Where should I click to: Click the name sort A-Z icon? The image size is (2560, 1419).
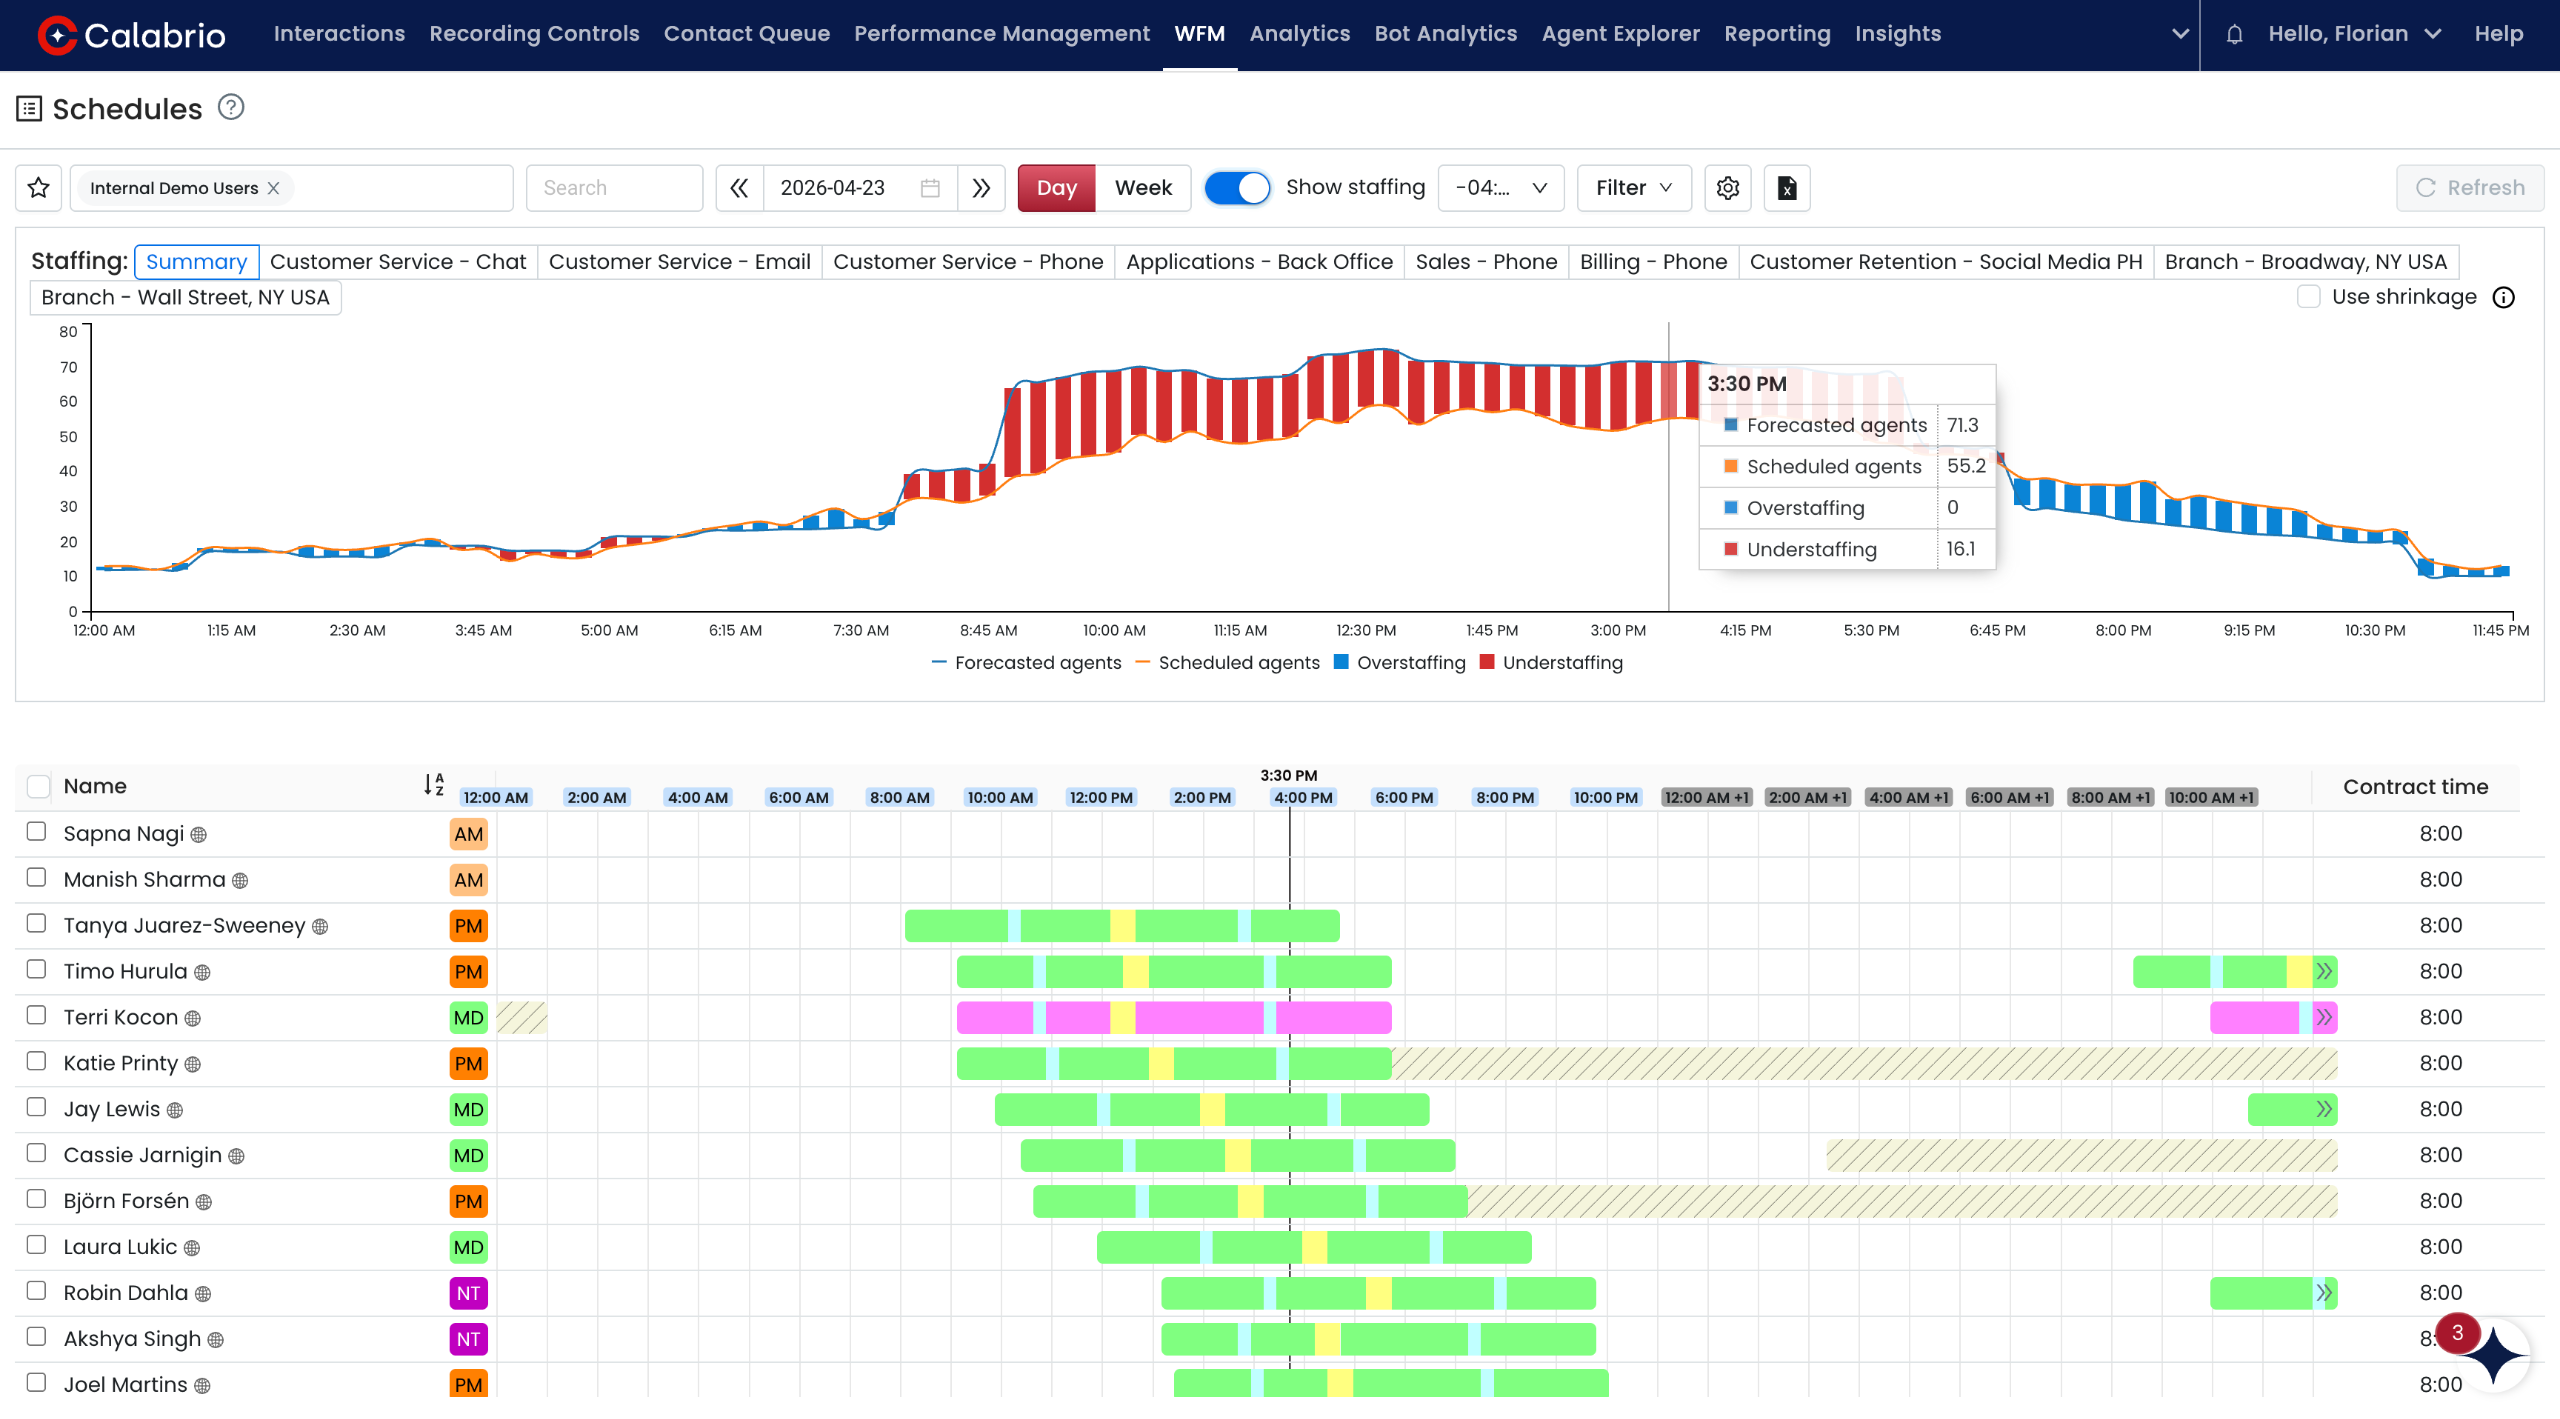click(433, 786)
